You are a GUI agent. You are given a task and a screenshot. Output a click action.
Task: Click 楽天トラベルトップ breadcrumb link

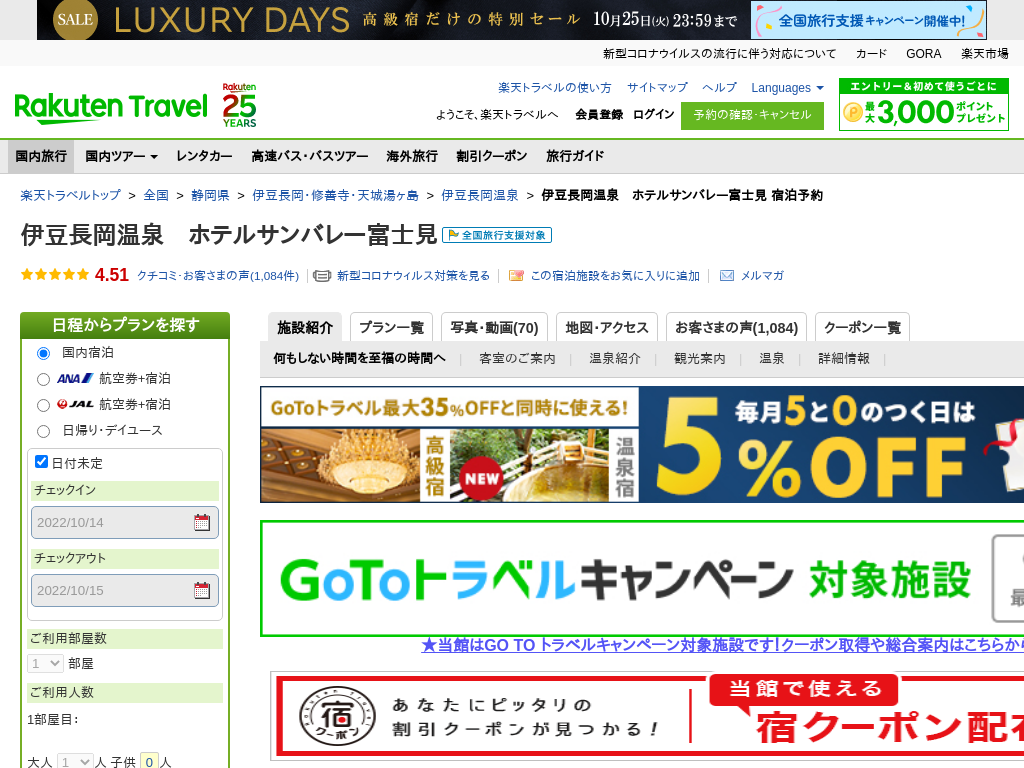tap(71, 195)
